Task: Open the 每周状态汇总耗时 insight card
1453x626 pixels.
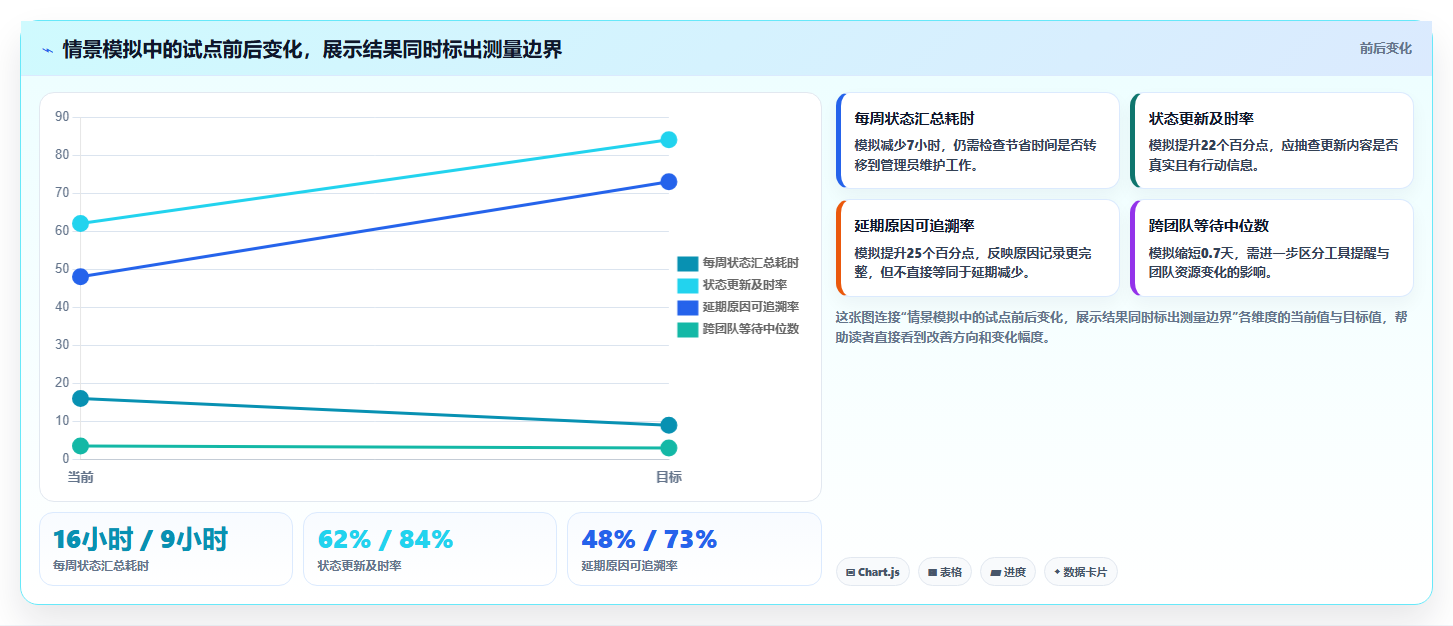Action: tap(977, 140)
